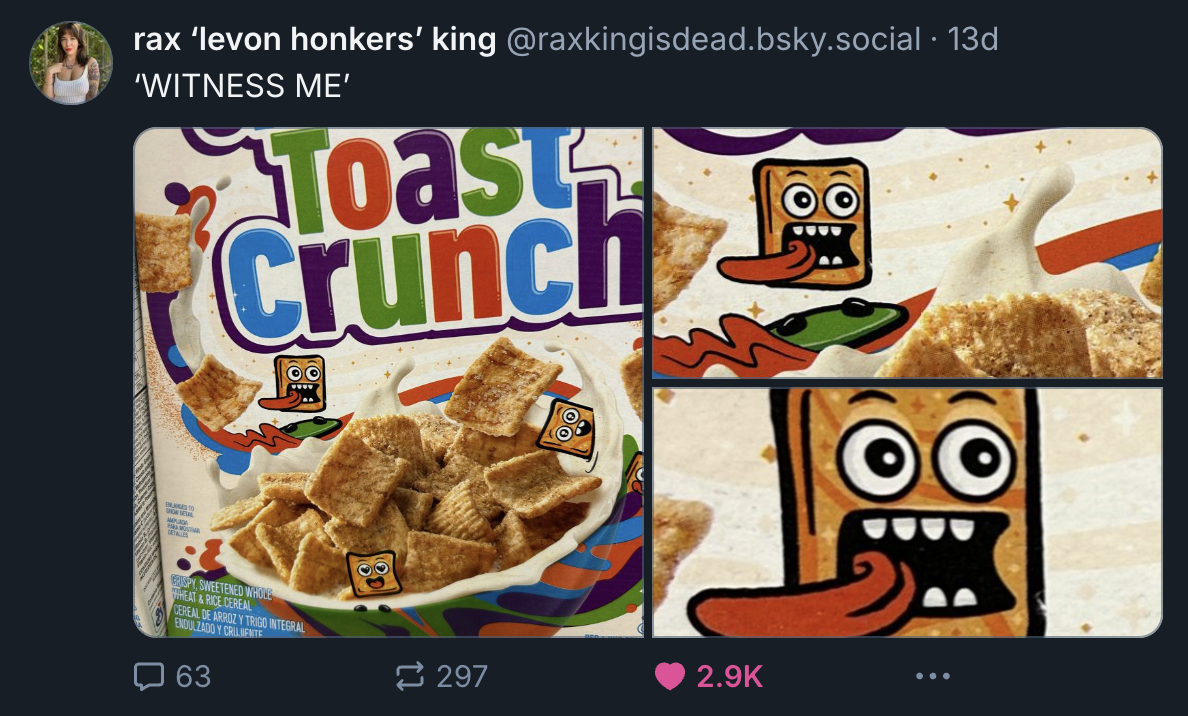Open the left cereal box photo
This screenshot has width=1188, height=716.
tap(388, 382)
